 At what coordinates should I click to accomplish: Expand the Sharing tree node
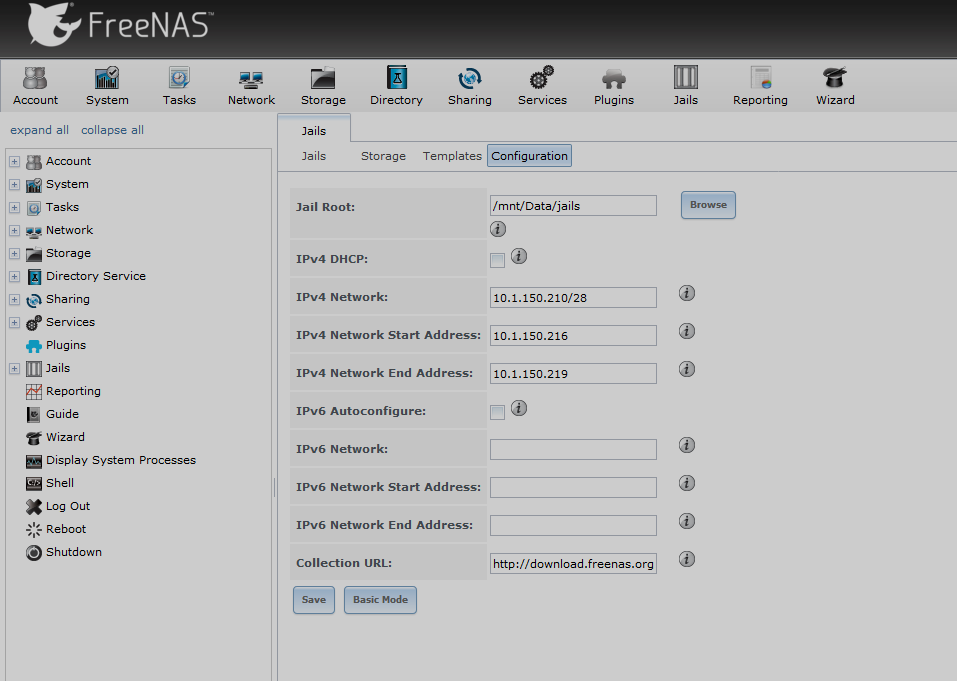click(x=15, y=300)
